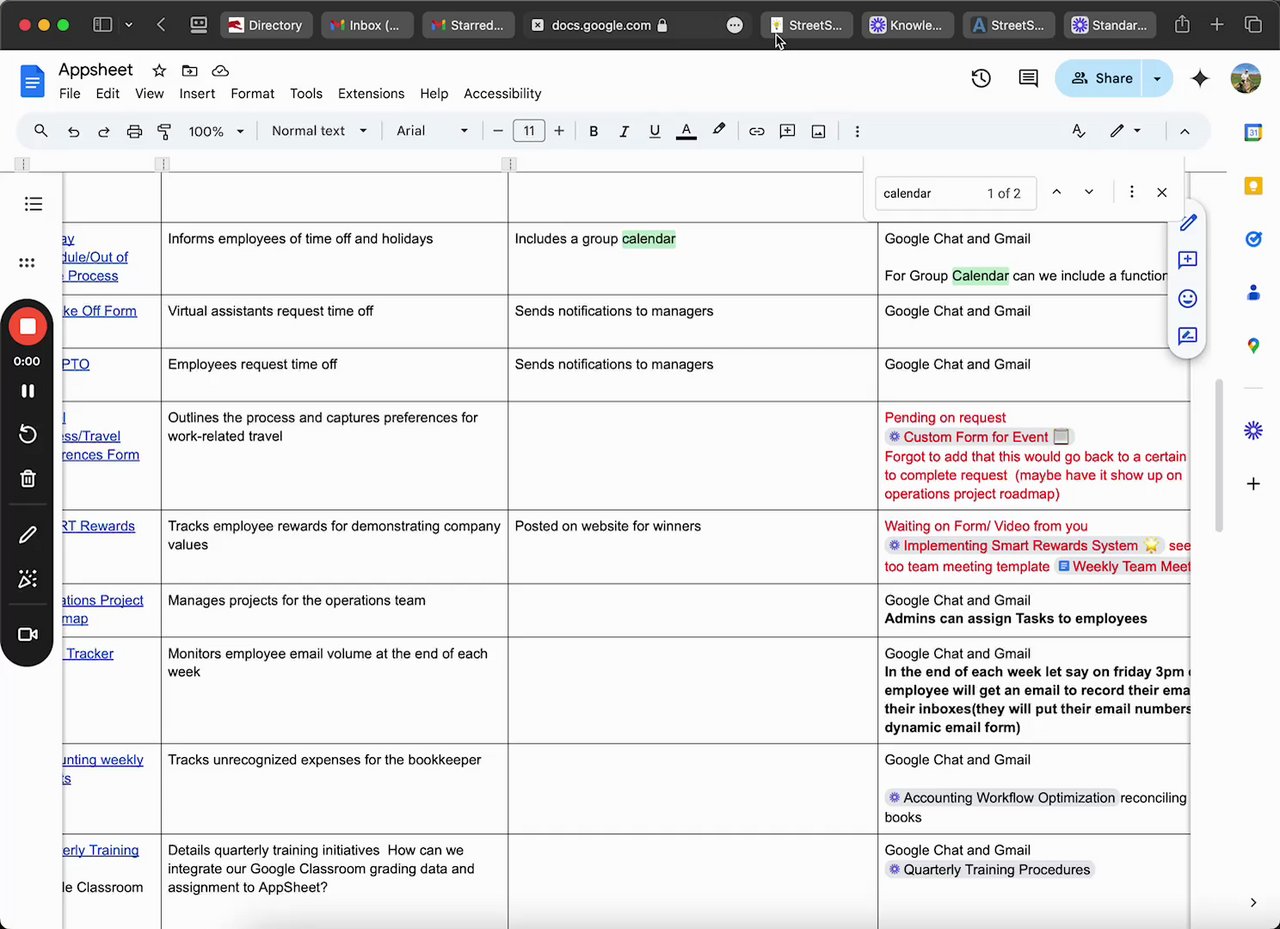Viewport: 1280px width, 929px height.
Task: Show the document outline
Action: [33, 204]
